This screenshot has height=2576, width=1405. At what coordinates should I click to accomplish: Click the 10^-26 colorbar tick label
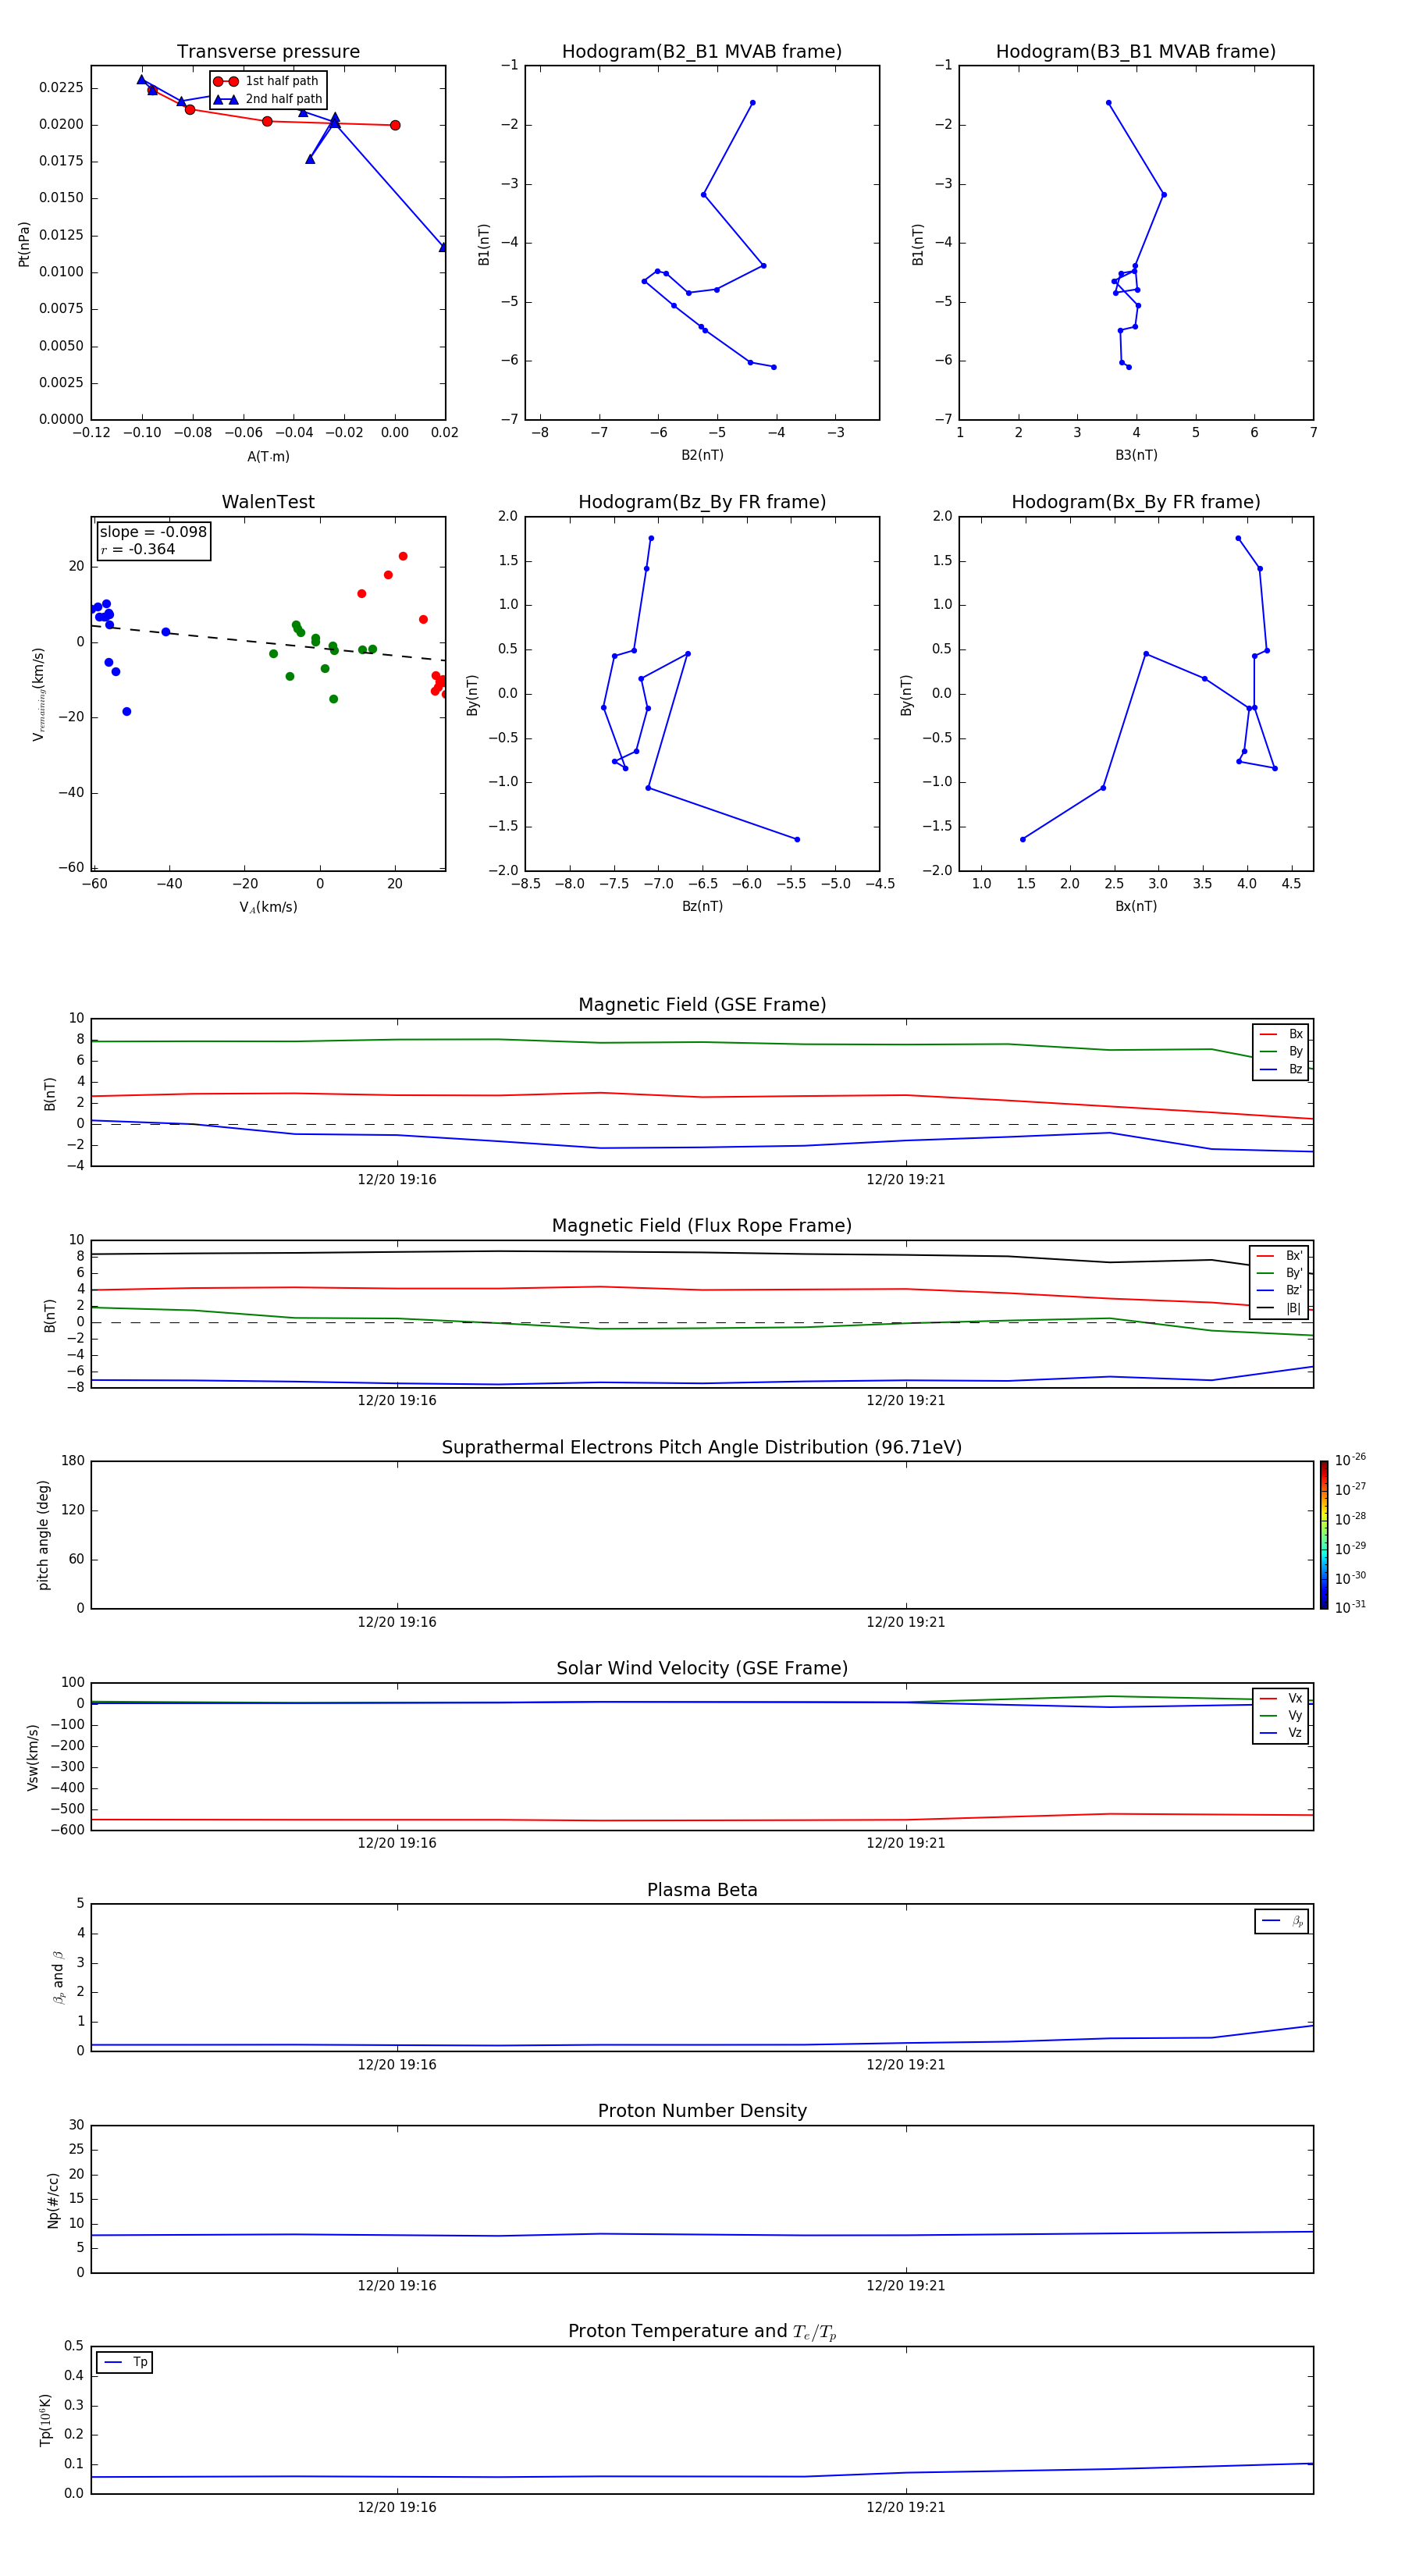1350,1460
